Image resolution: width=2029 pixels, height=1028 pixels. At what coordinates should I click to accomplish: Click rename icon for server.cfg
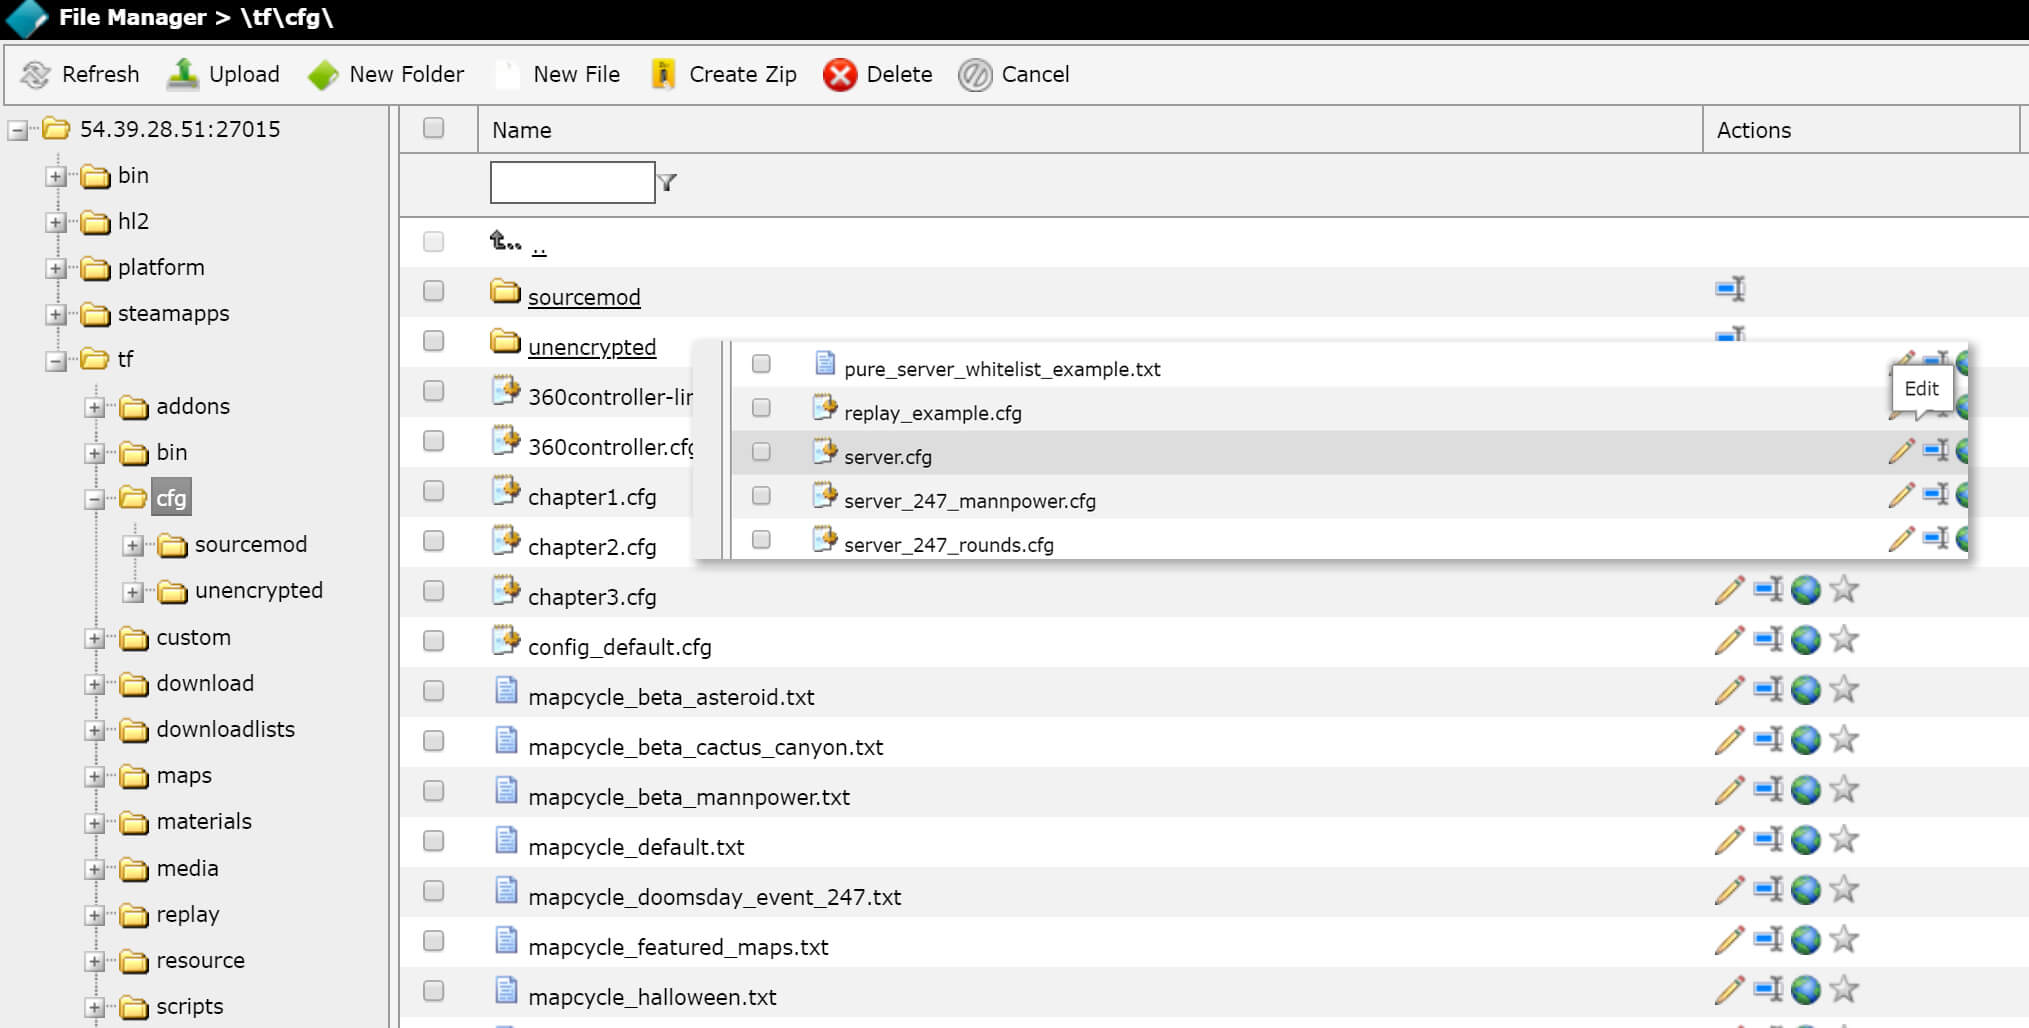tap(1936, 450)
